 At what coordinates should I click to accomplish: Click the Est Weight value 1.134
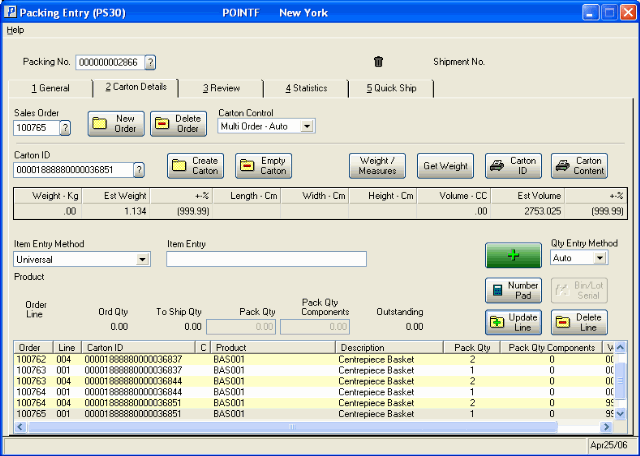pos(136,211)
